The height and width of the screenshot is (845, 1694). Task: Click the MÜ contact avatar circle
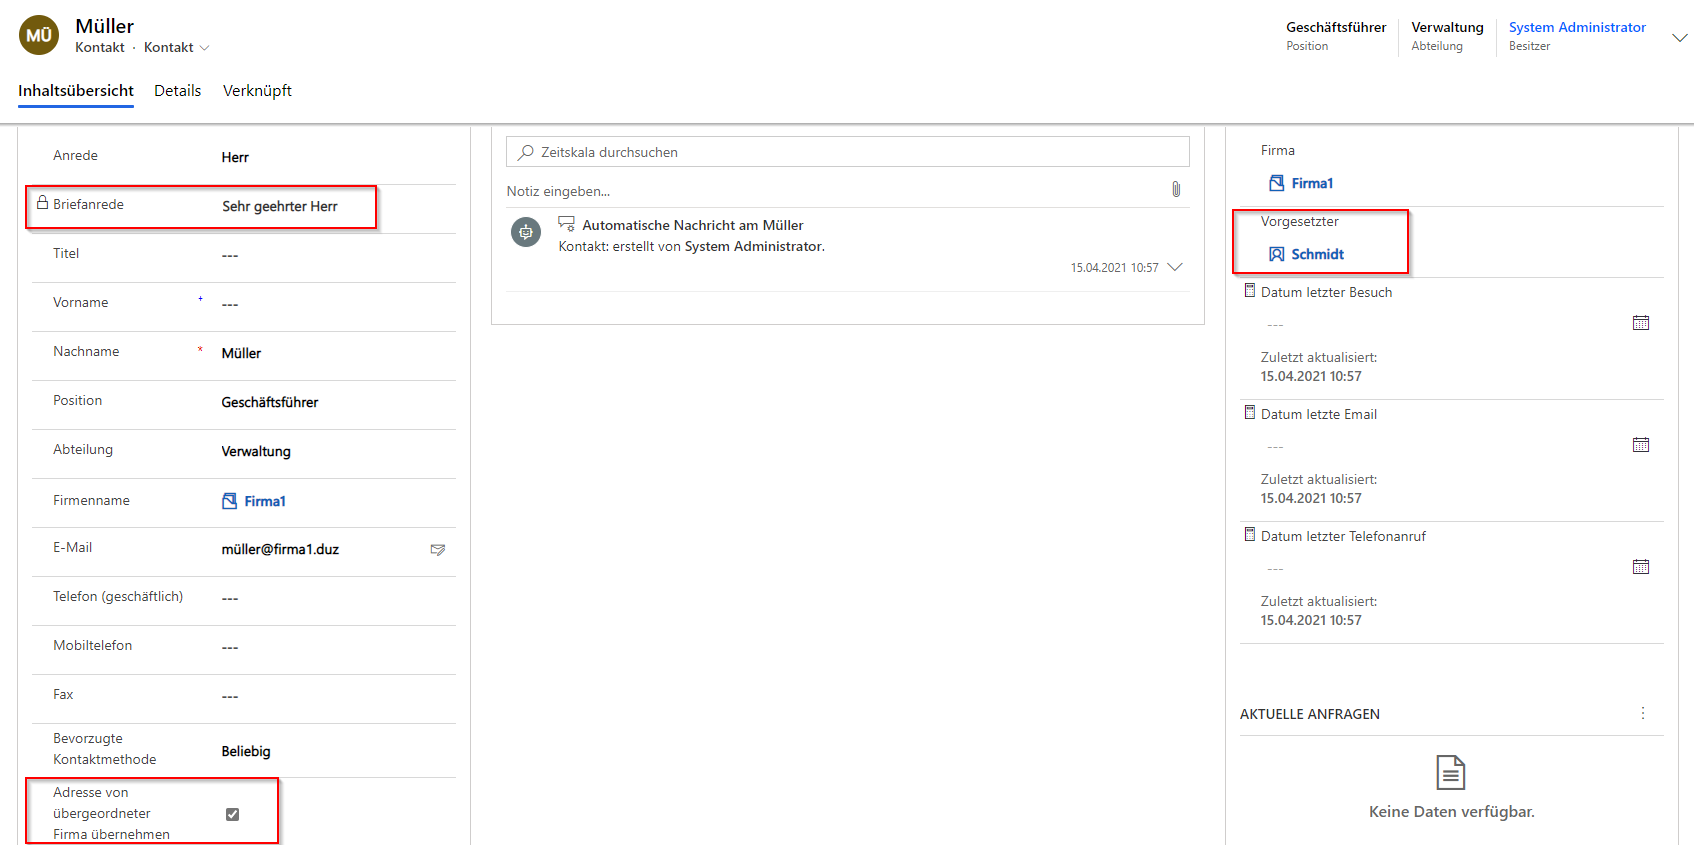pyautogui.click(x=39, y=35)
